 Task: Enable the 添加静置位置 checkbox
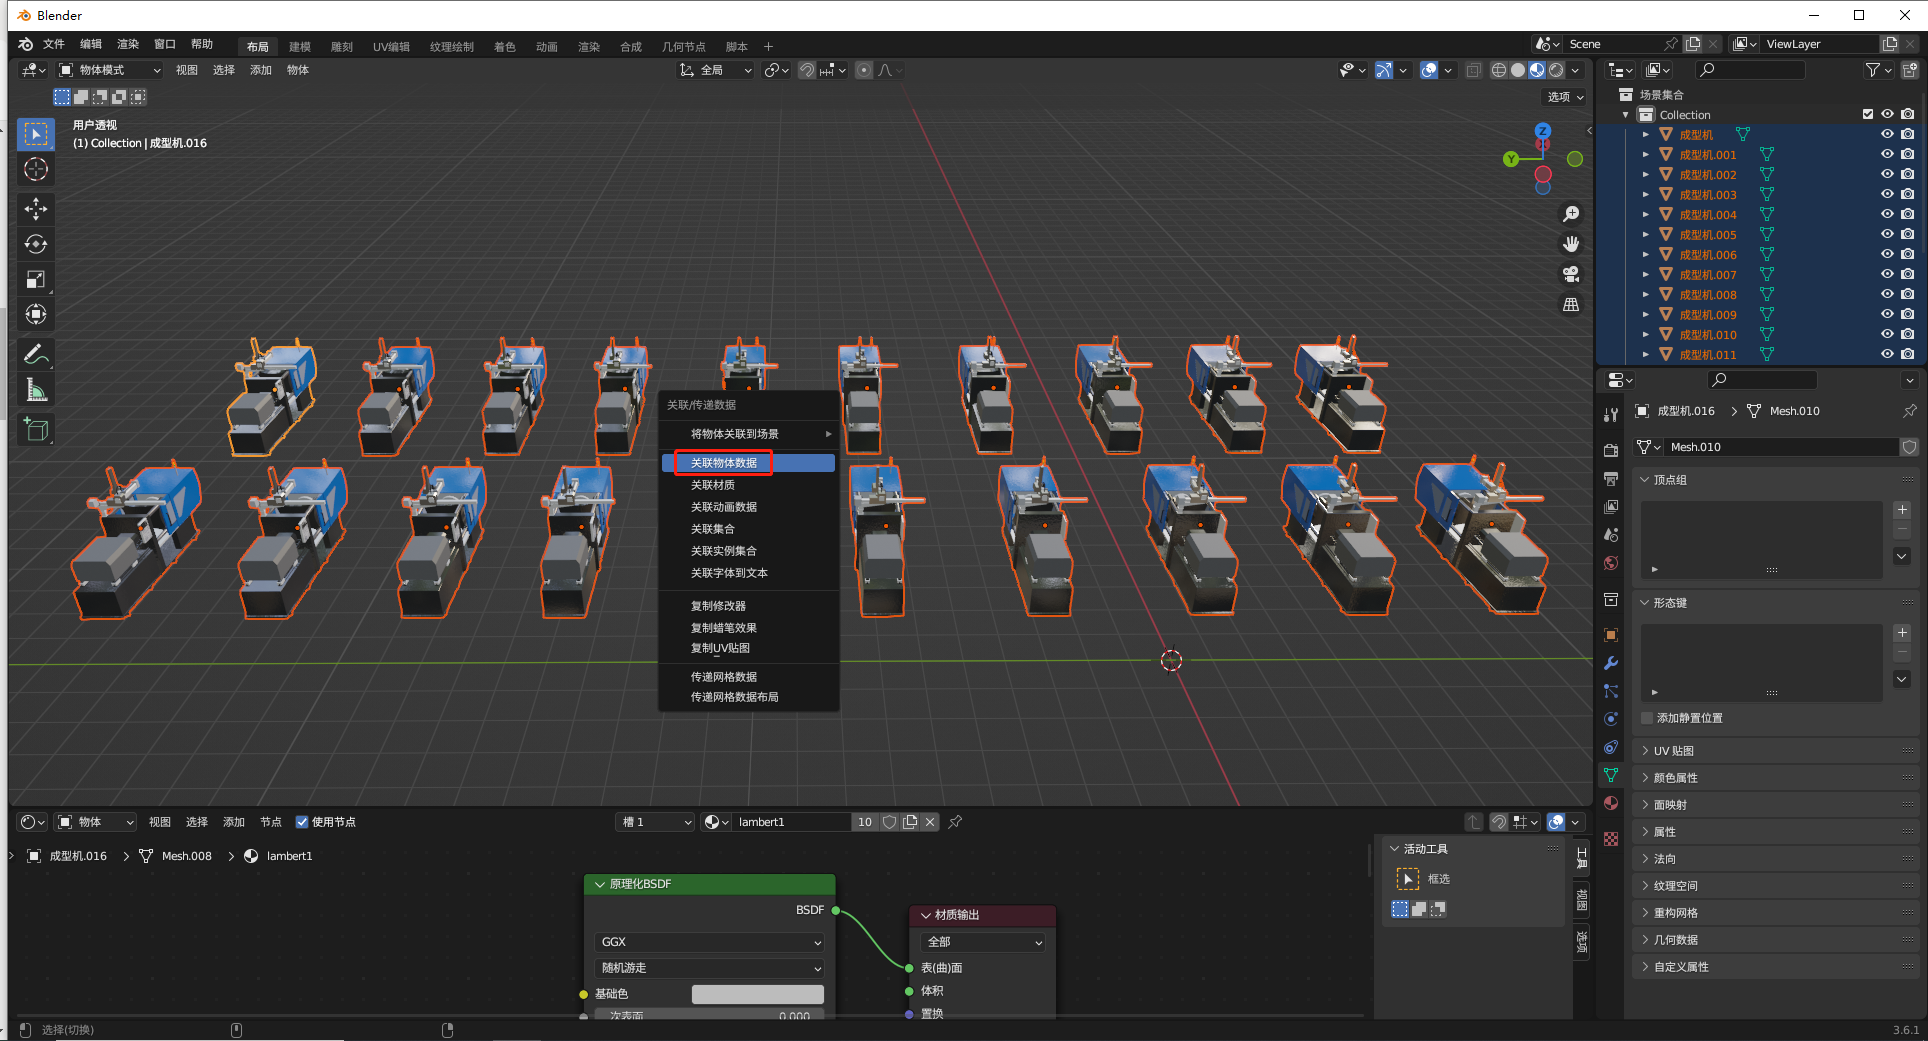[x=1647, y=718]
